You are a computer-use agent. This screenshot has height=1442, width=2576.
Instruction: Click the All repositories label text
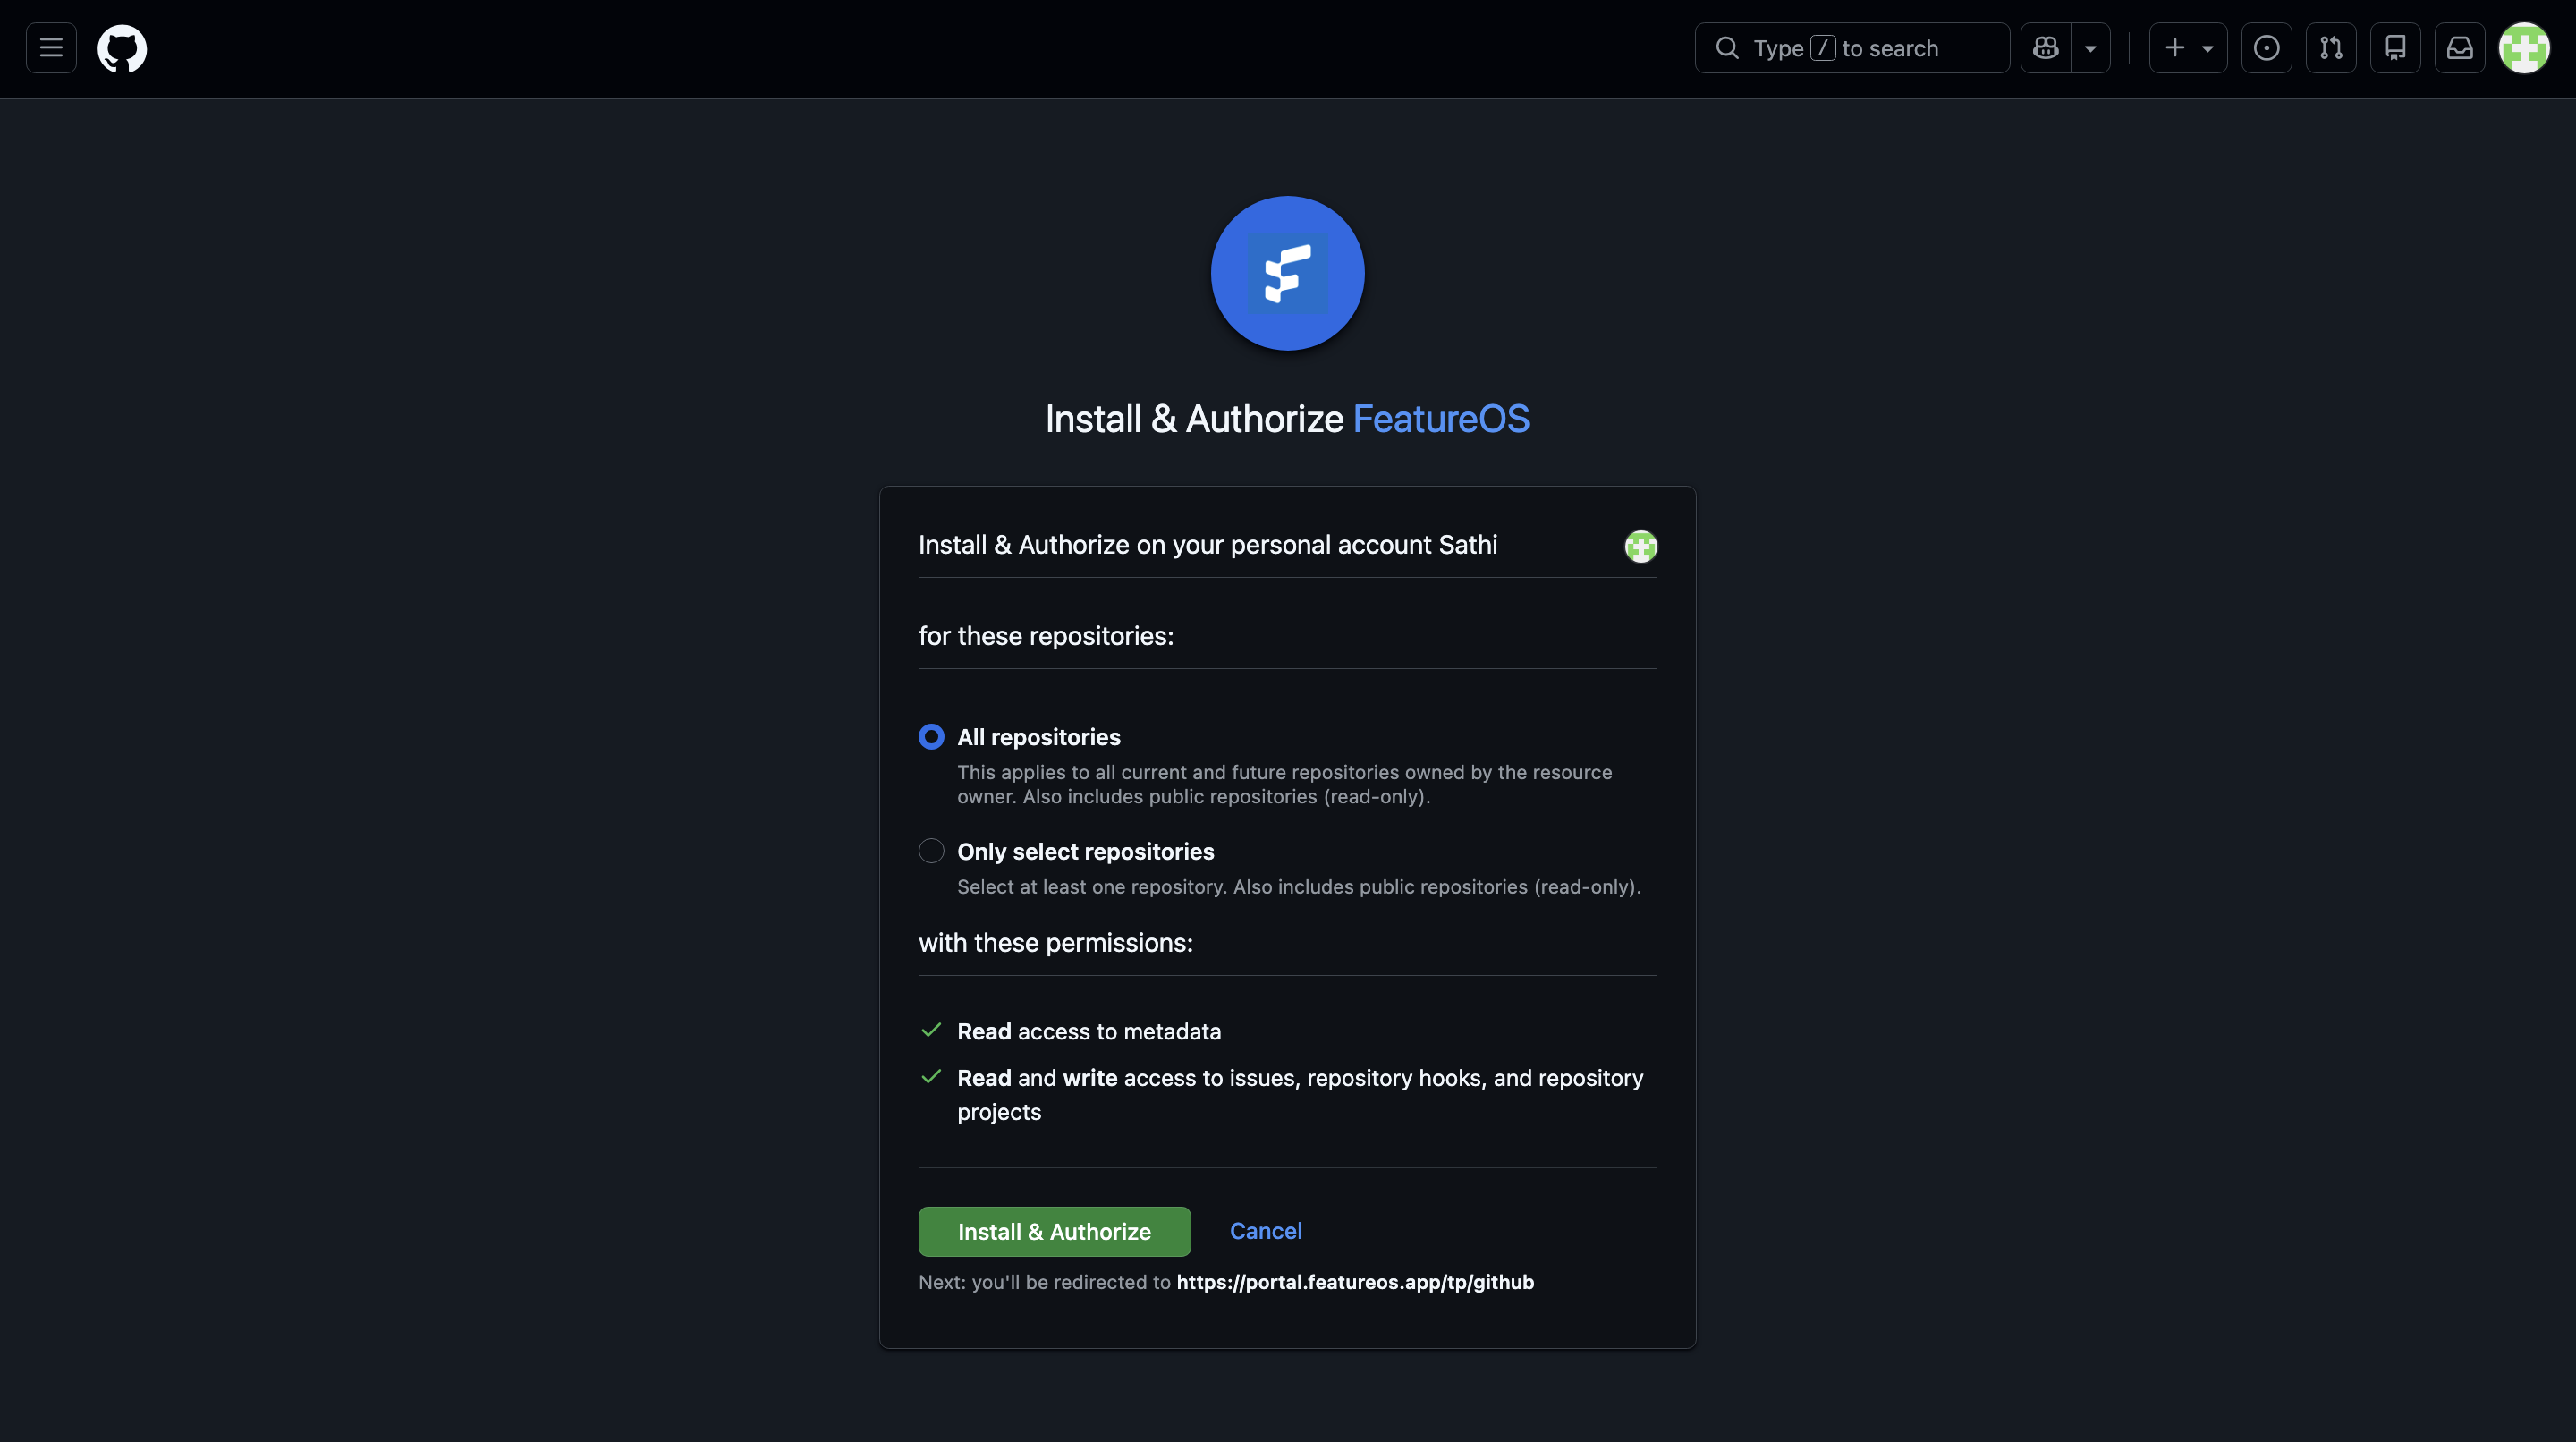point(1038,737)
